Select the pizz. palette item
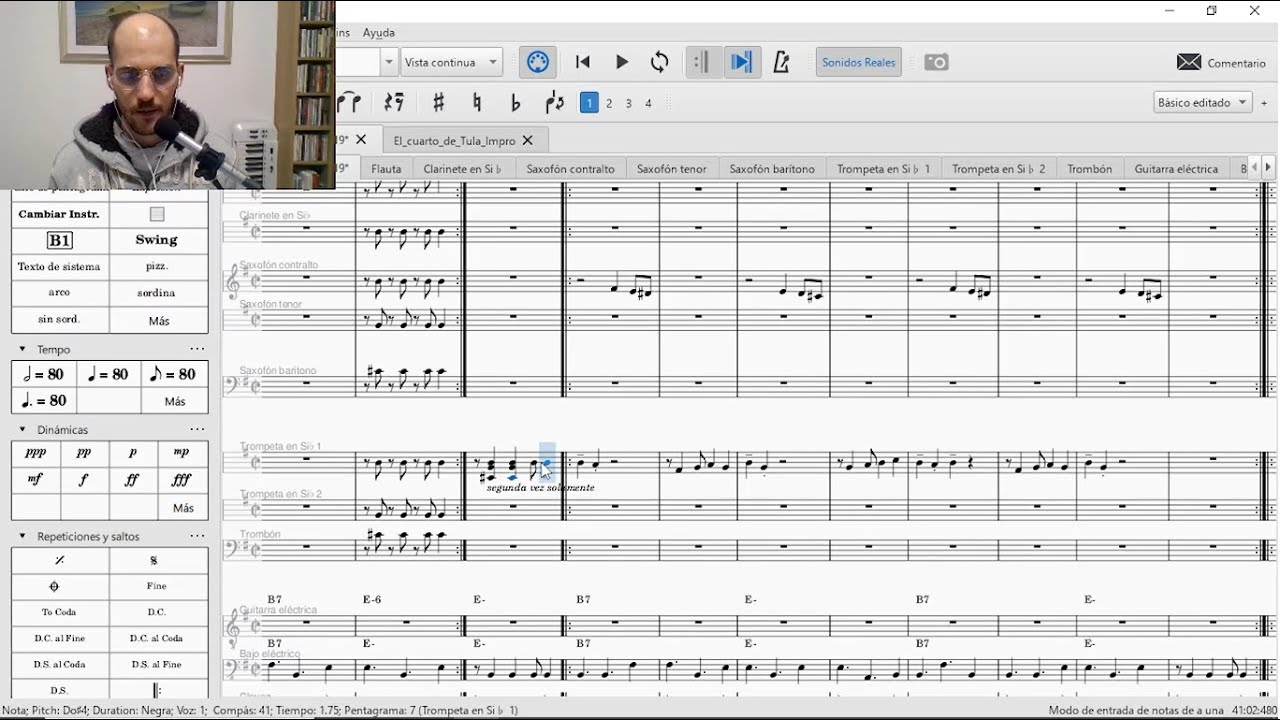 (x=157, y=267)
